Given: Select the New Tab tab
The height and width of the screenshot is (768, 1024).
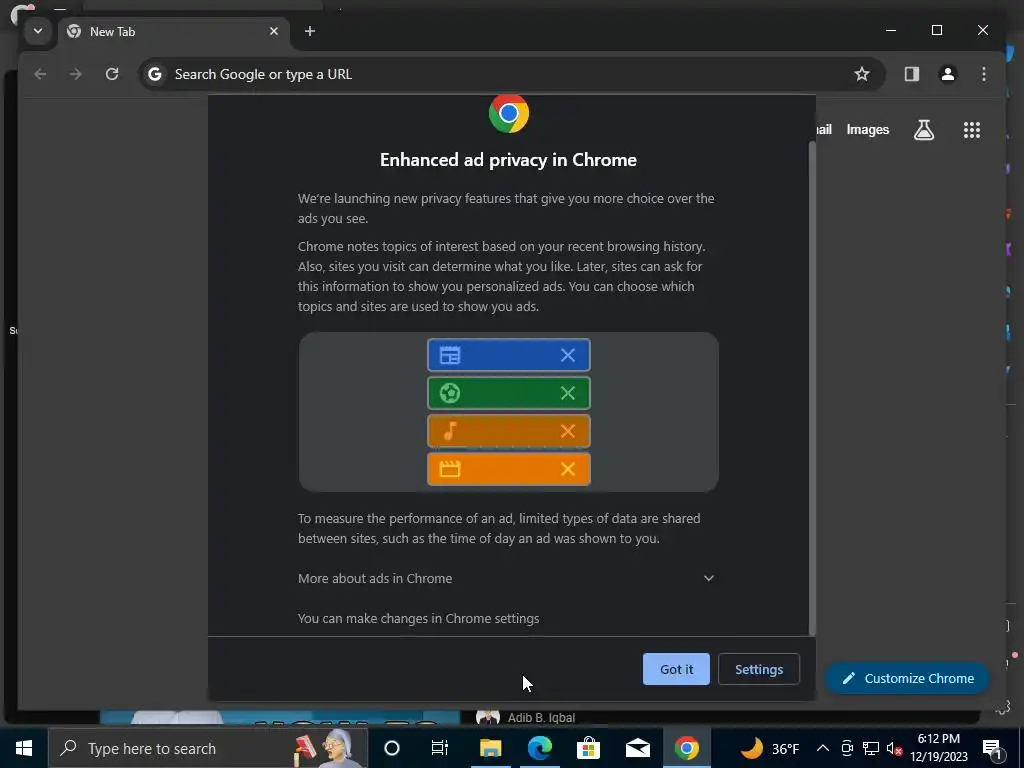Looking at the screenshot, I should tap(173, 31).
